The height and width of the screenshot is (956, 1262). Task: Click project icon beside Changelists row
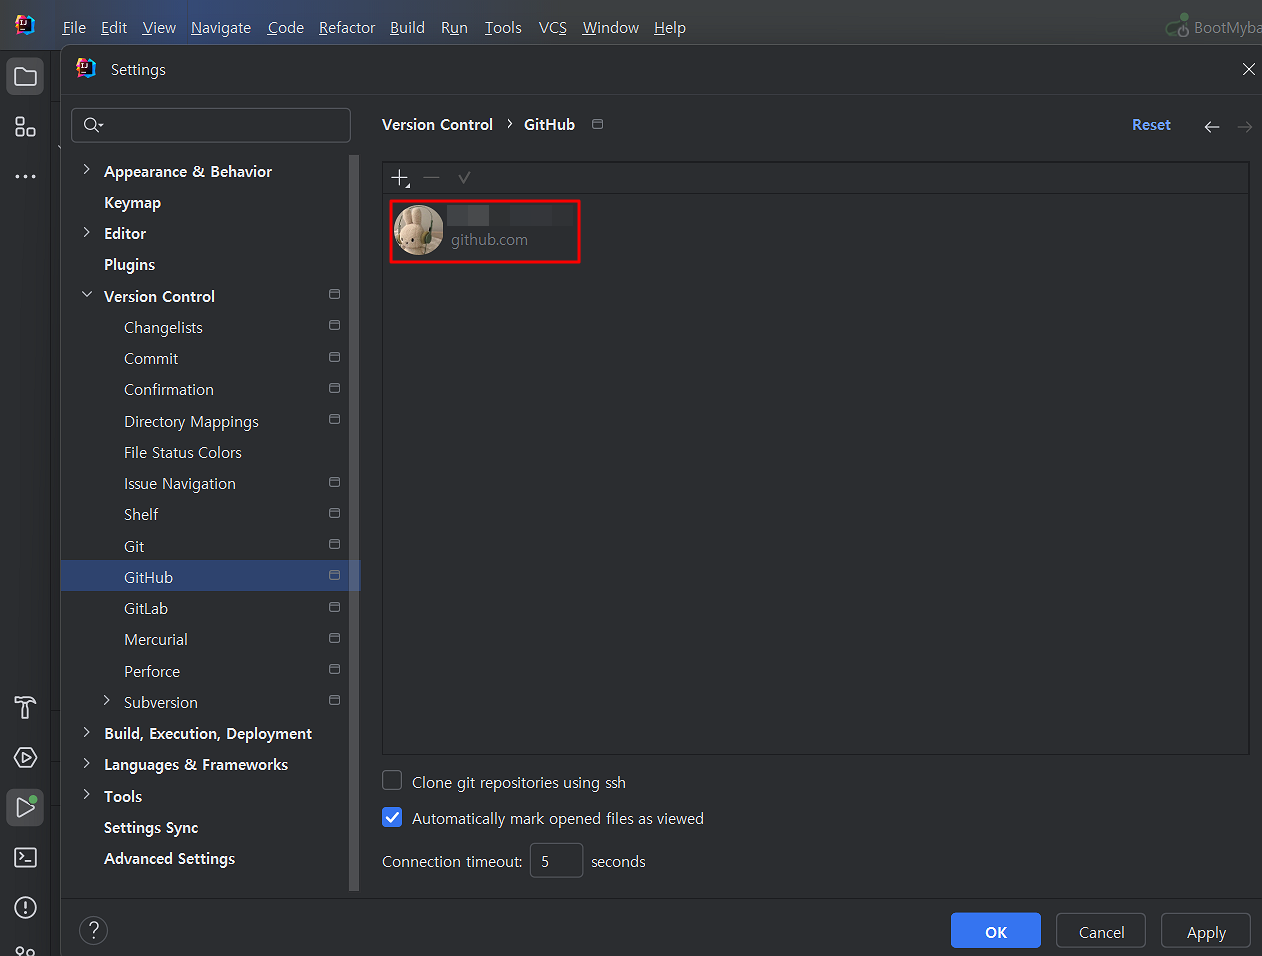pyautogui.click(x=334, y=326)
